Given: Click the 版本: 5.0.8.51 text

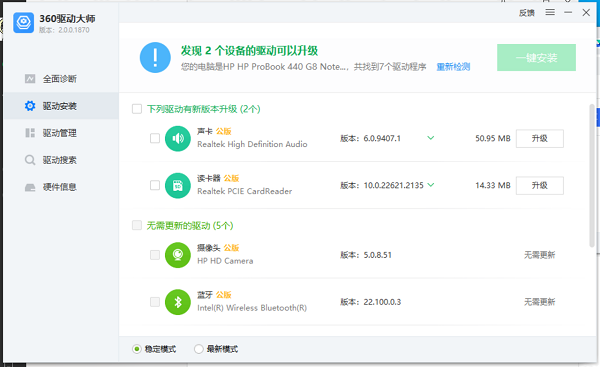Looking at the screenshot, I should click(x=366, y=255).
